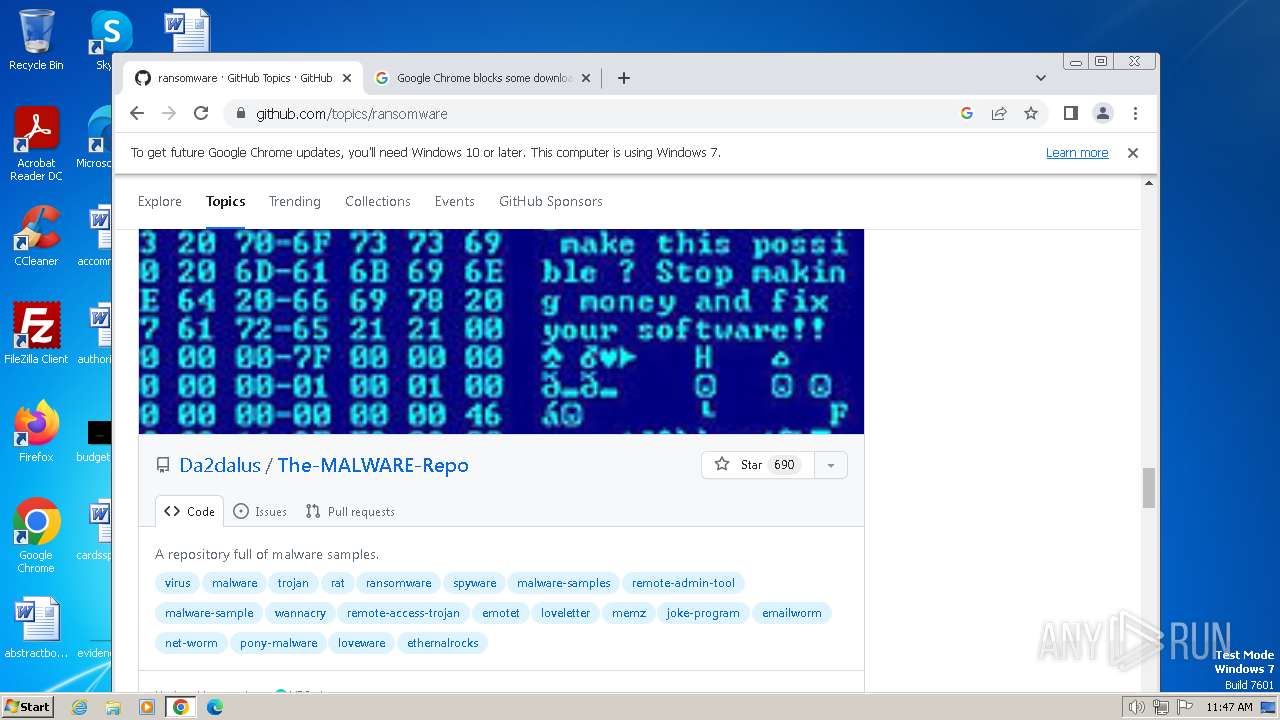Close the ransomware GitHub Topics tab
Viewport: 1280px width, 720px height.
coord(347,77)
